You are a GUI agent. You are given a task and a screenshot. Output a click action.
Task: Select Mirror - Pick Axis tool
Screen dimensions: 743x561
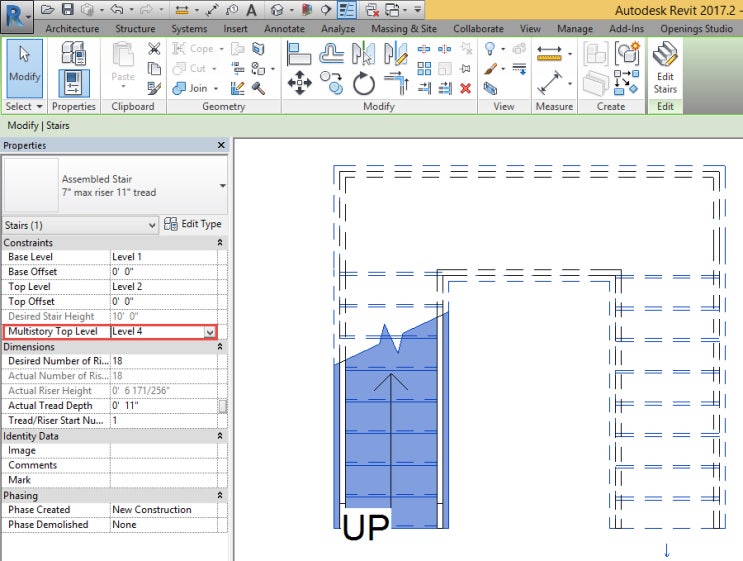(x=363, y=54)
